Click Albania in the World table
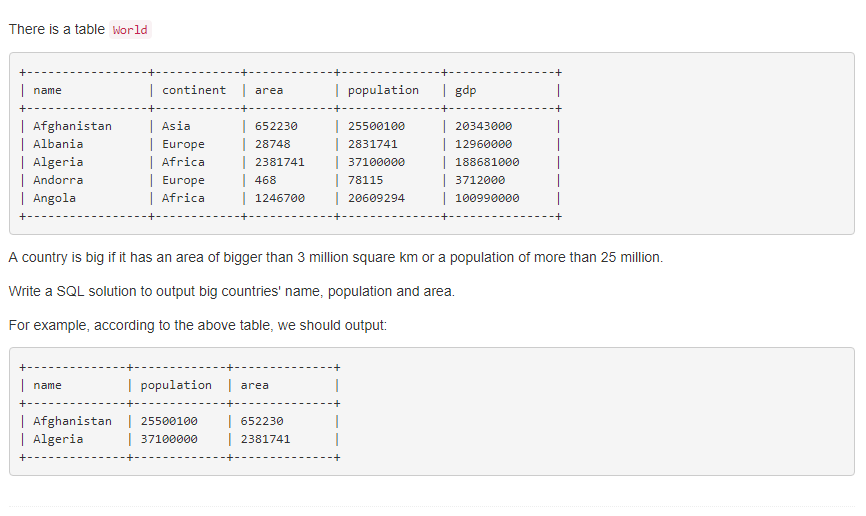This screenshot has height=516, width=866. pos(58,144)
